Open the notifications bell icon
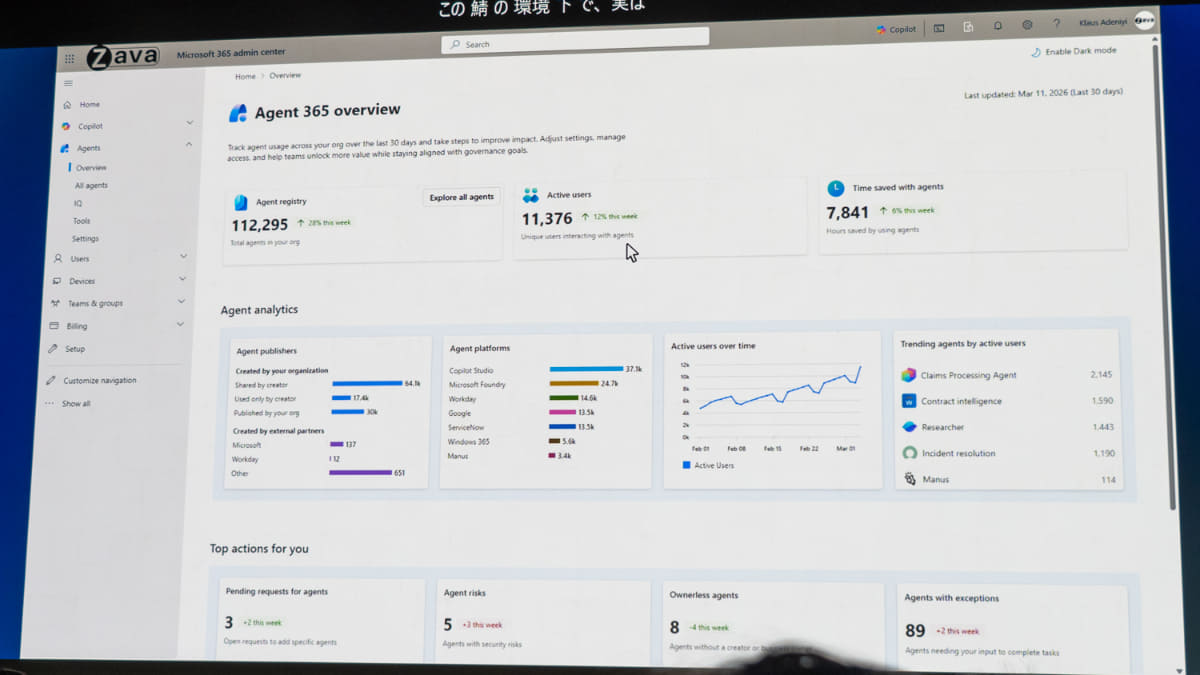The width and height of the screenshot is (1200, 675). coord(997,26)
